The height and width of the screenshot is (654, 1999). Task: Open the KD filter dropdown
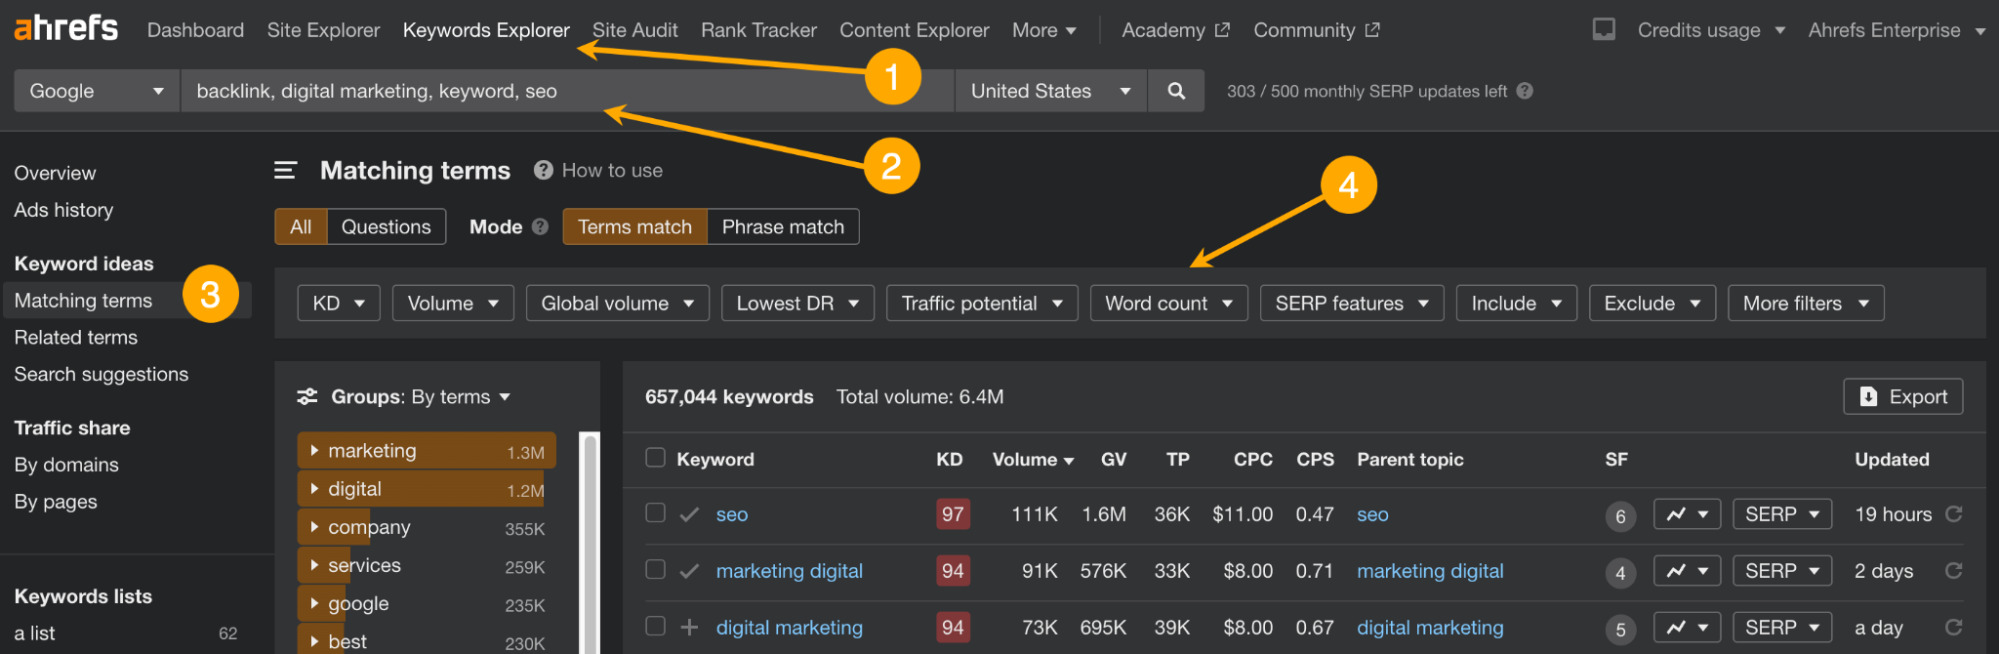[339, 303]
